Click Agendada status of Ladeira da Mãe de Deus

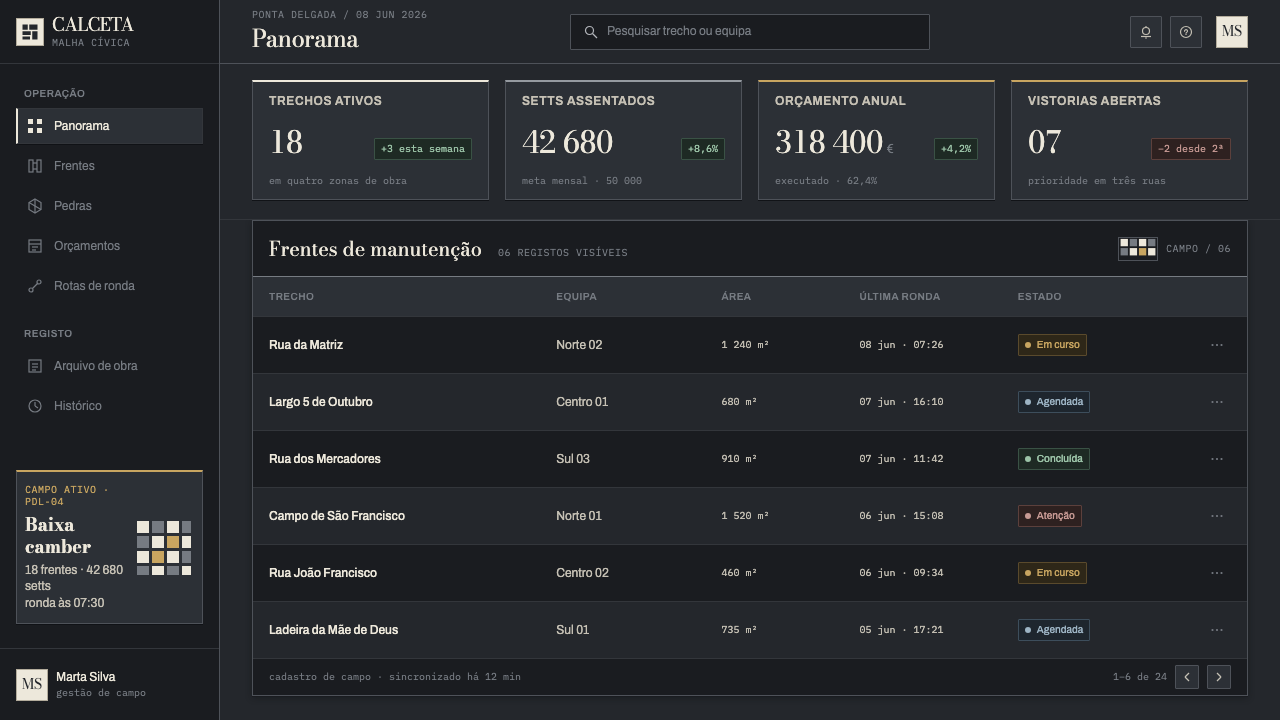coord(1053,630)
